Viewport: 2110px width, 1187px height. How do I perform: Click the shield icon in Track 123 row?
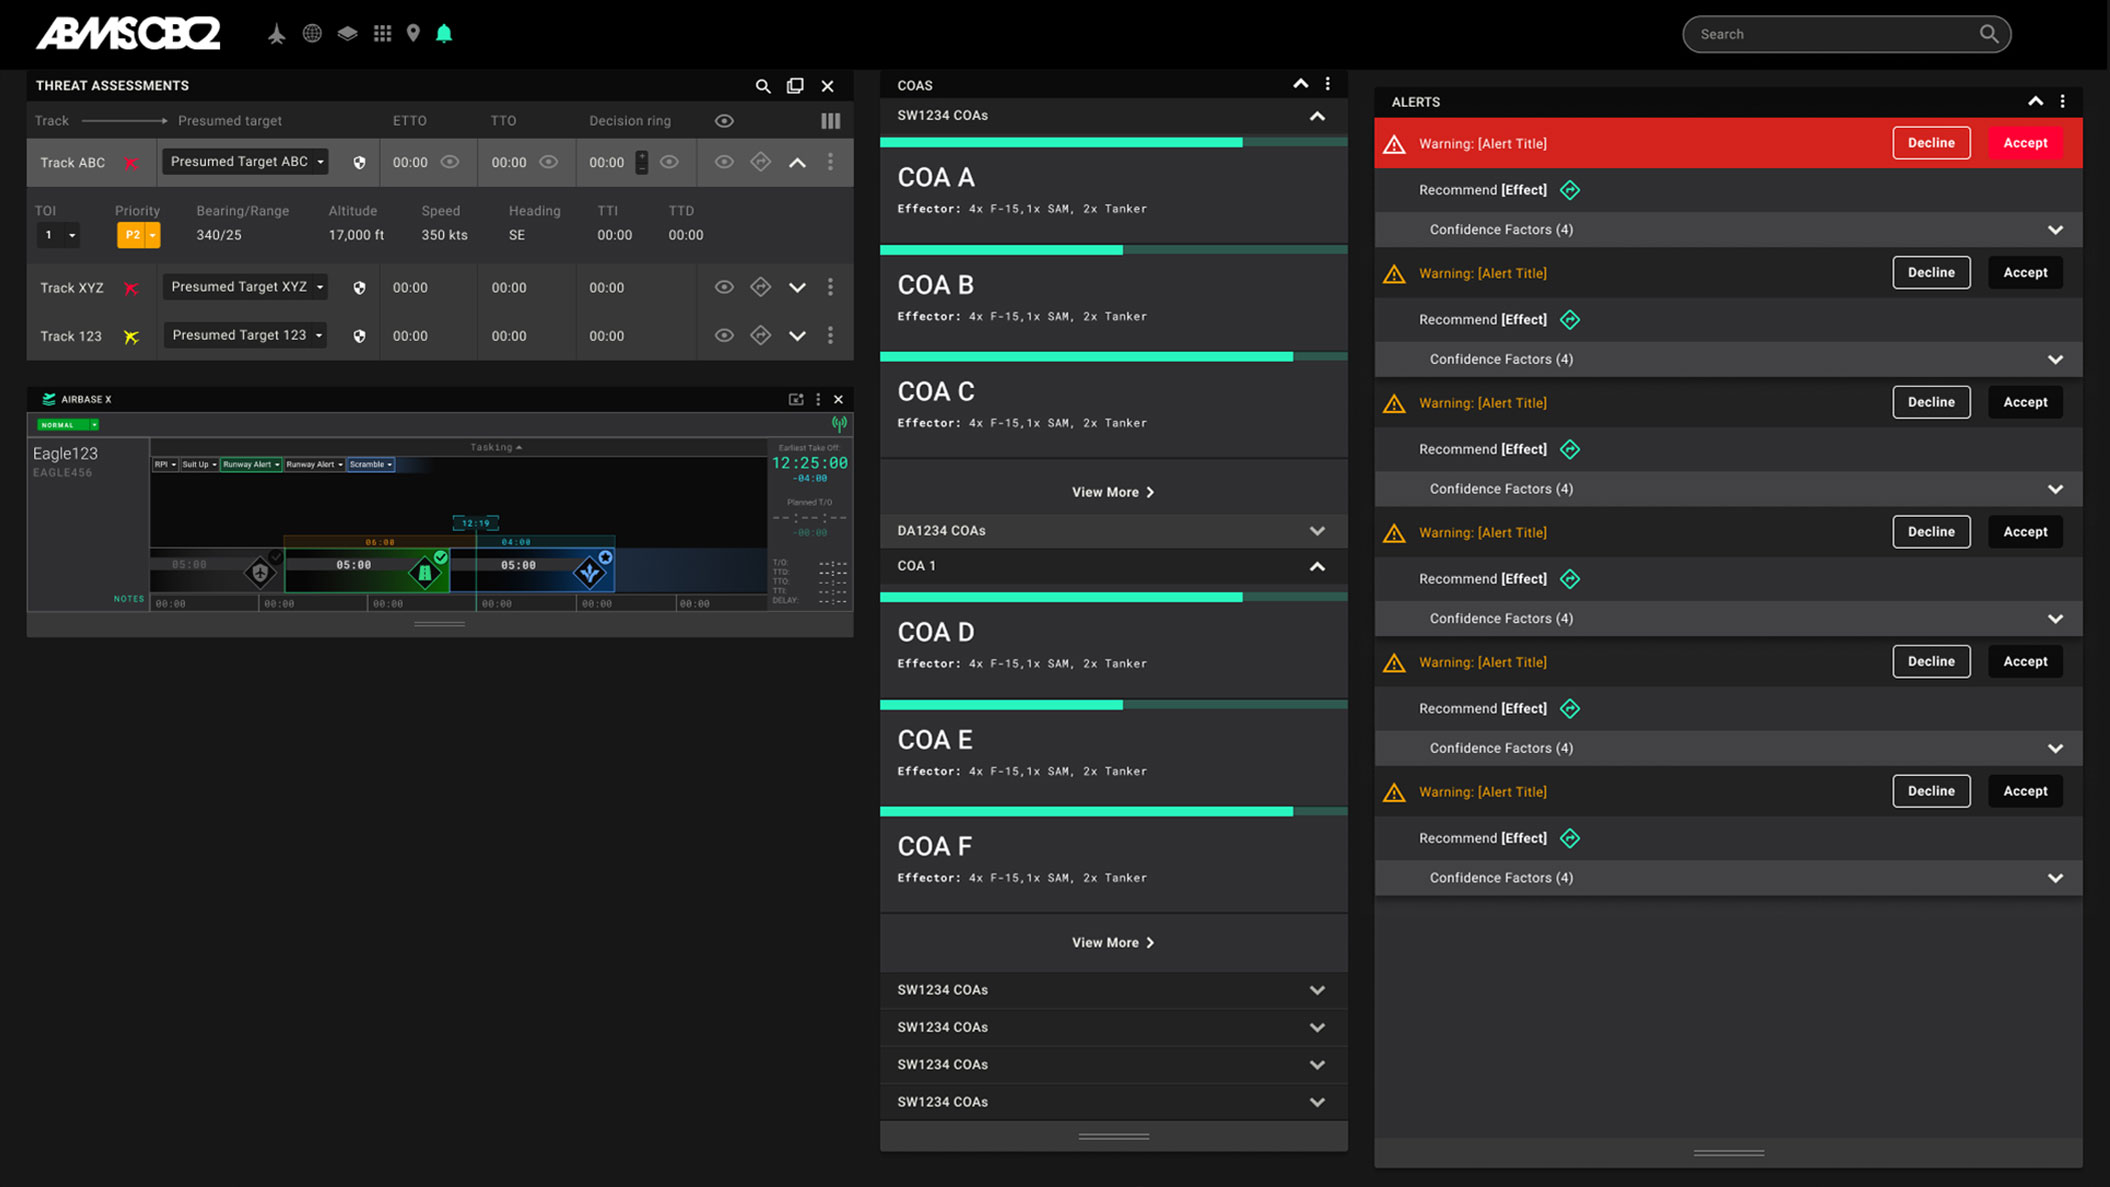[359, 336]
